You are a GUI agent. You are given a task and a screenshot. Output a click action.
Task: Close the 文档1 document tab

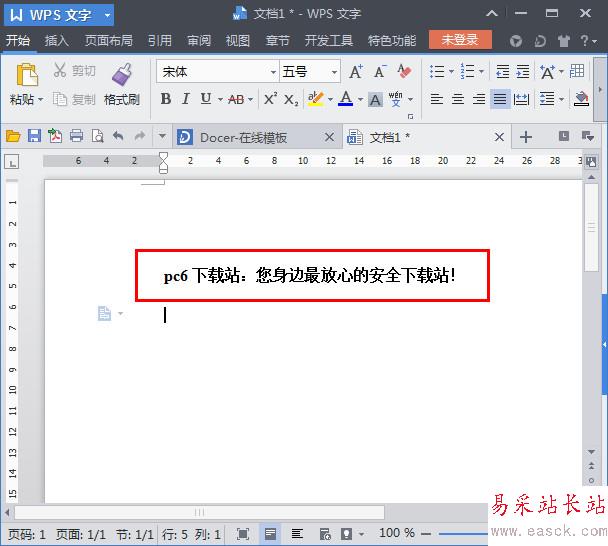point(499,137)
